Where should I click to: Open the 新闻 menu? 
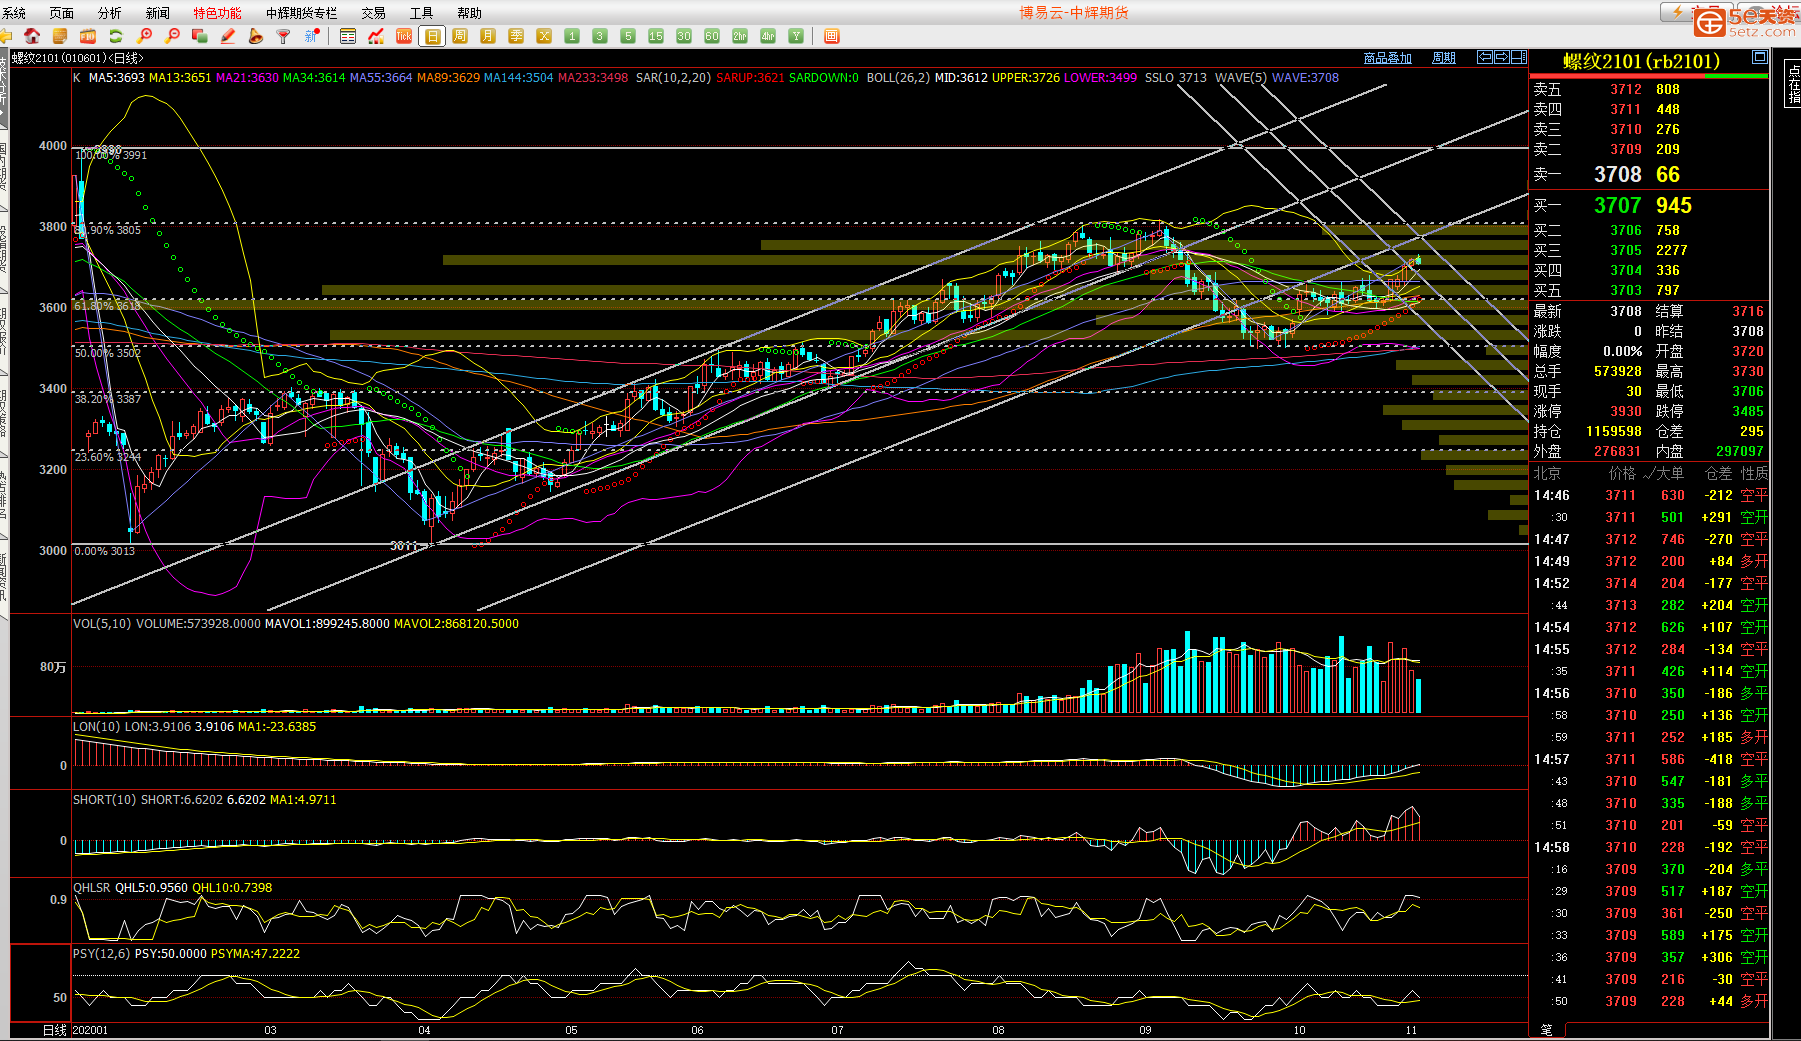158,13
